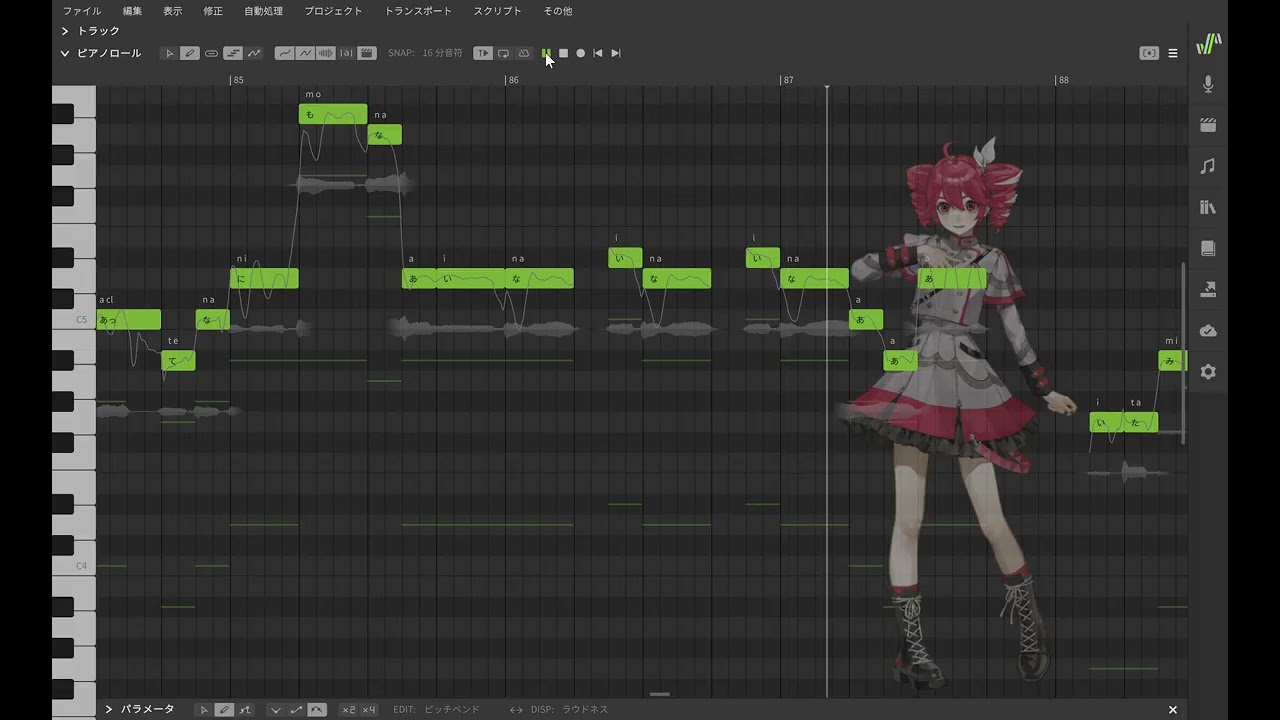Open the library books panel in sidebar

1208,207
